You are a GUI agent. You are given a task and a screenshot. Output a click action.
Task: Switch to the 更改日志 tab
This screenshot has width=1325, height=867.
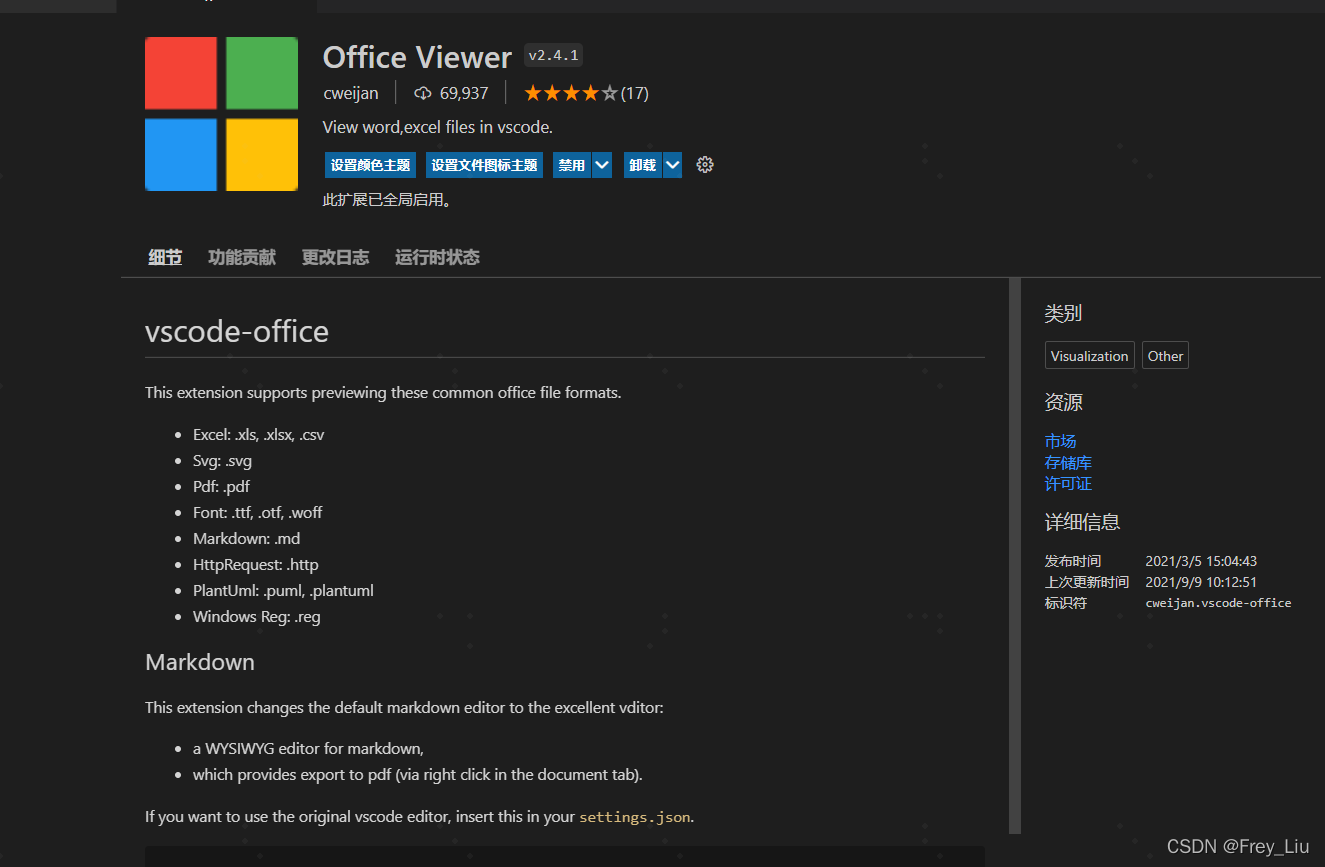tap(336, 257)
